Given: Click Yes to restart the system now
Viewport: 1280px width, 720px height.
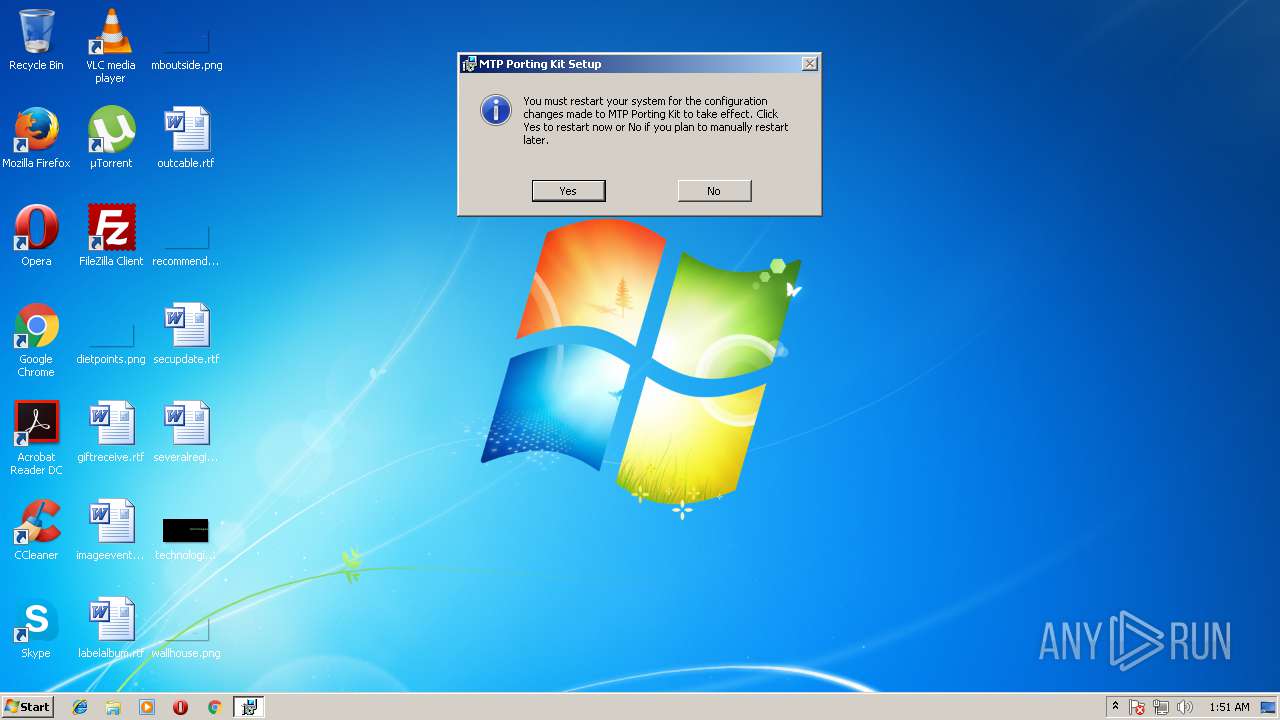Looking at the screenshot, I should (568, 191).
